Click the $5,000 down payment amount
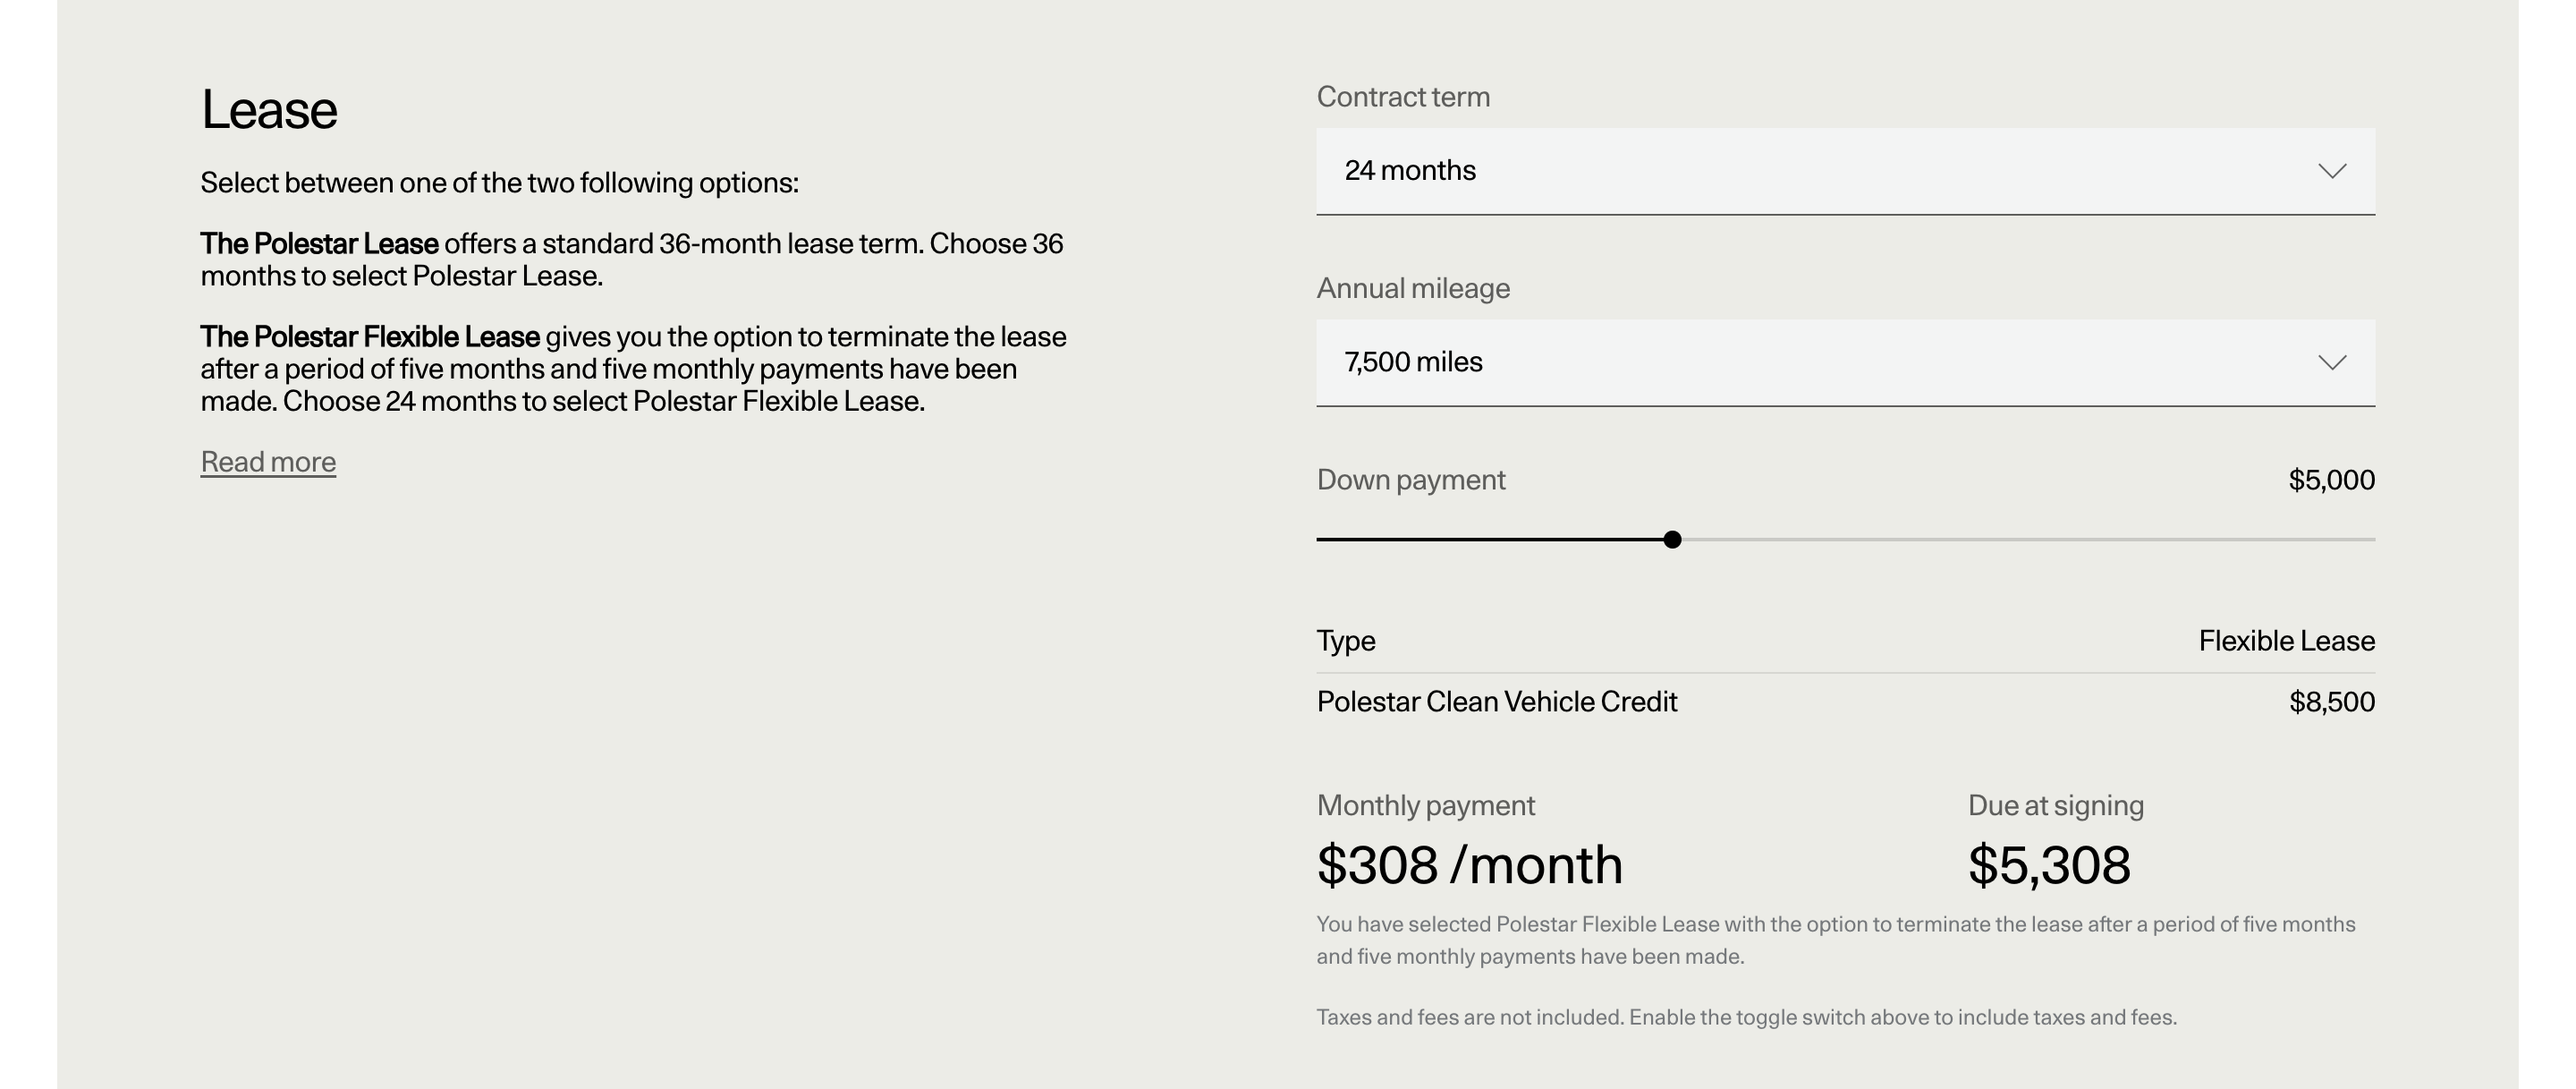 click(2331, 480)
